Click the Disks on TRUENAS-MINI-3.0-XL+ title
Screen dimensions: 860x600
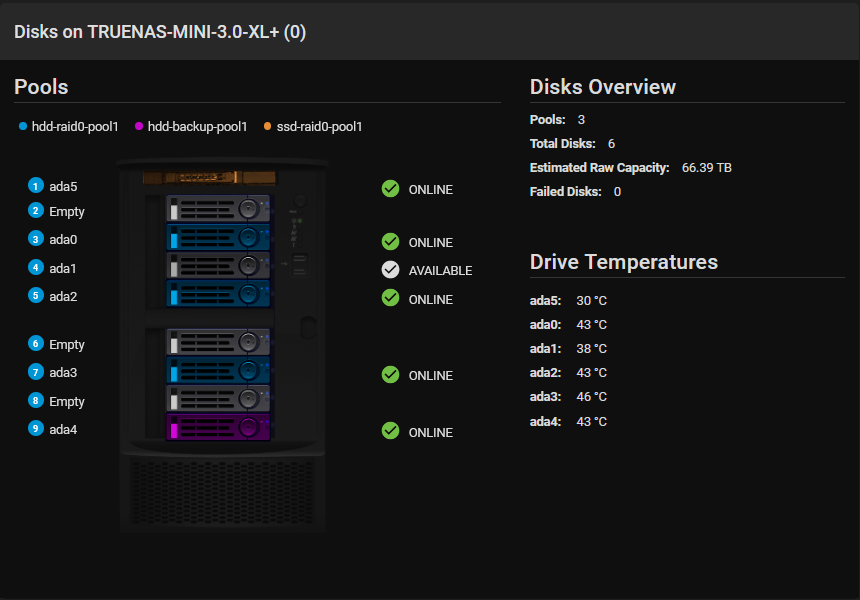160,32
